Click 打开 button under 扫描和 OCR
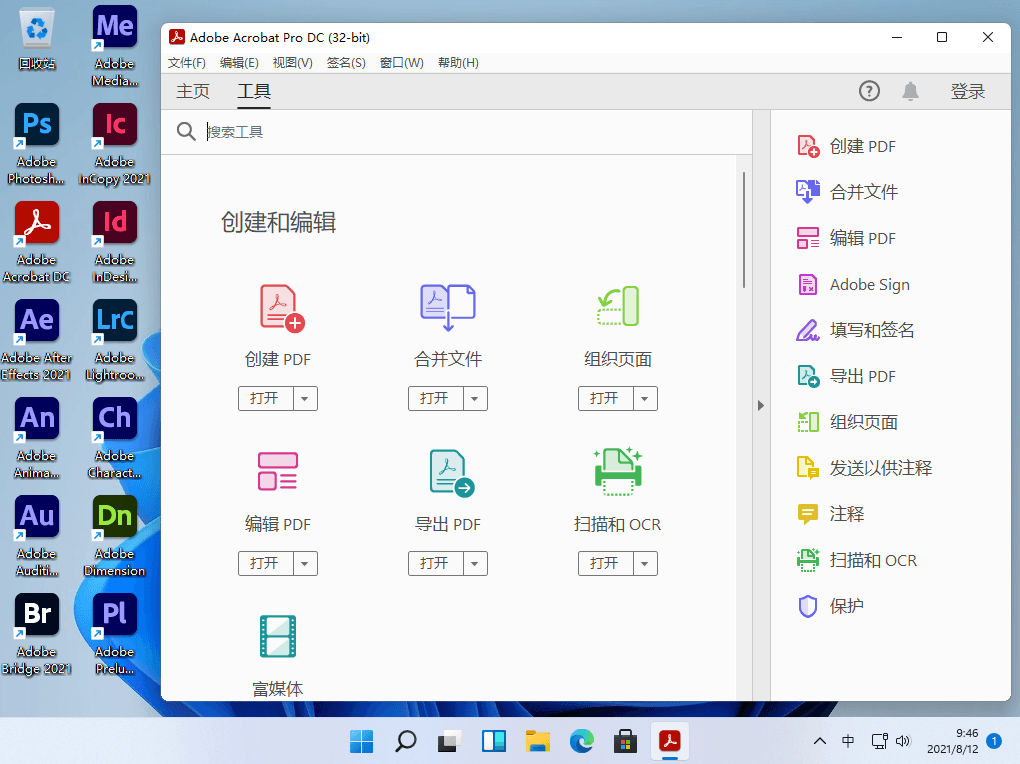This screenshot has width=1020, height=764. pyautogui.click(x=605, y=564)
